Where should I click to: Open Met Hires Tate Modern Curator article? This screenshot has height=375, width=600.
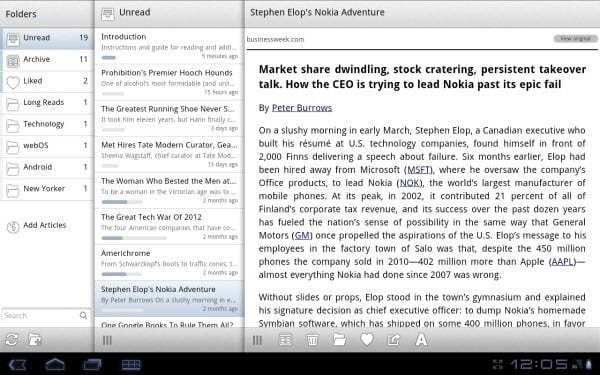(169, 154)
